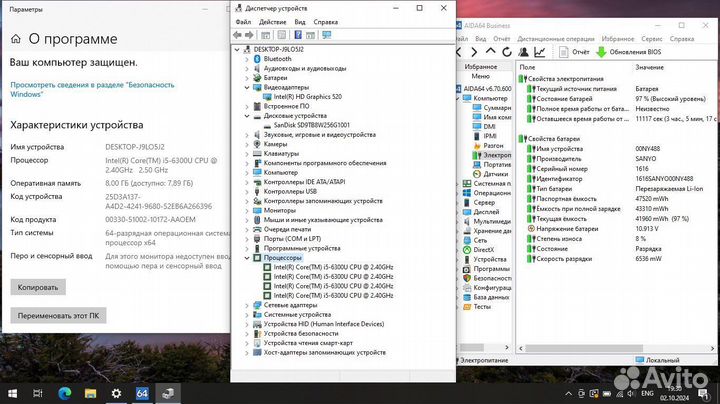
Task: Open Windows Start menu
Action: click(x=12, y=393)
